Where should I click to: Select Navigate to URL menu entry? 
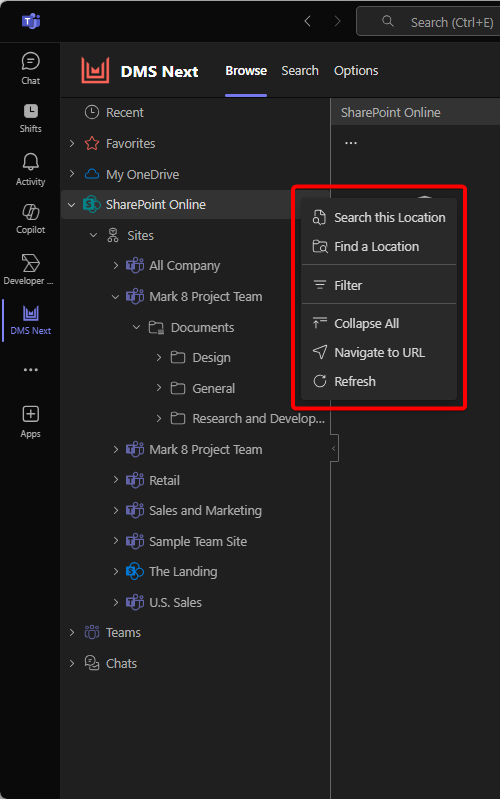click(x=379, y=353)
